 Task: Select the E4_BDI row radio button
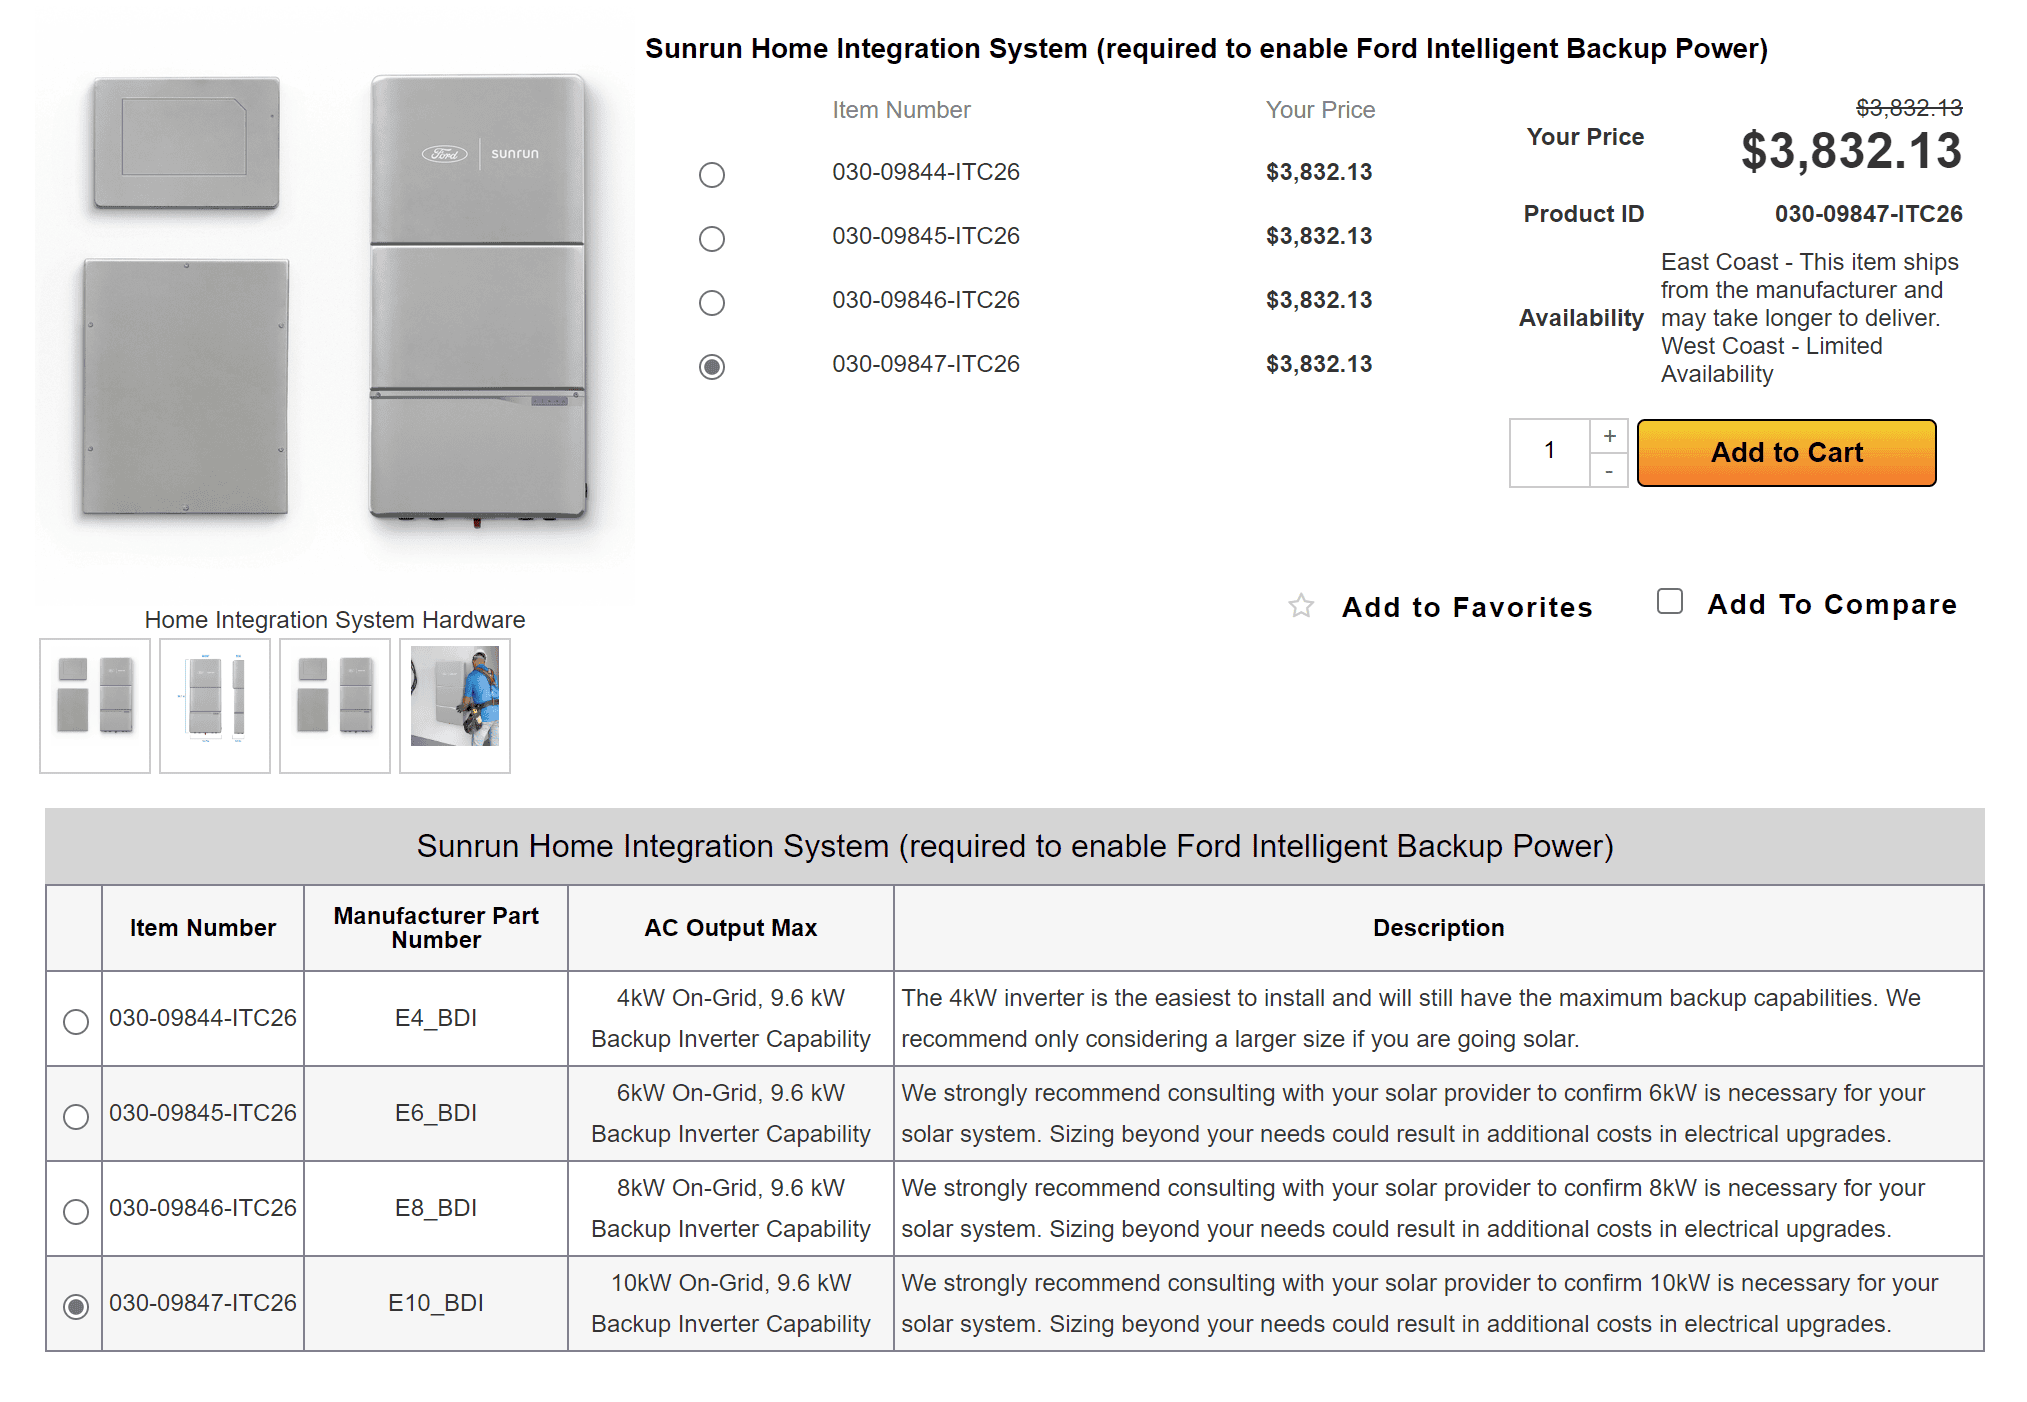(x=76, y=1021)
